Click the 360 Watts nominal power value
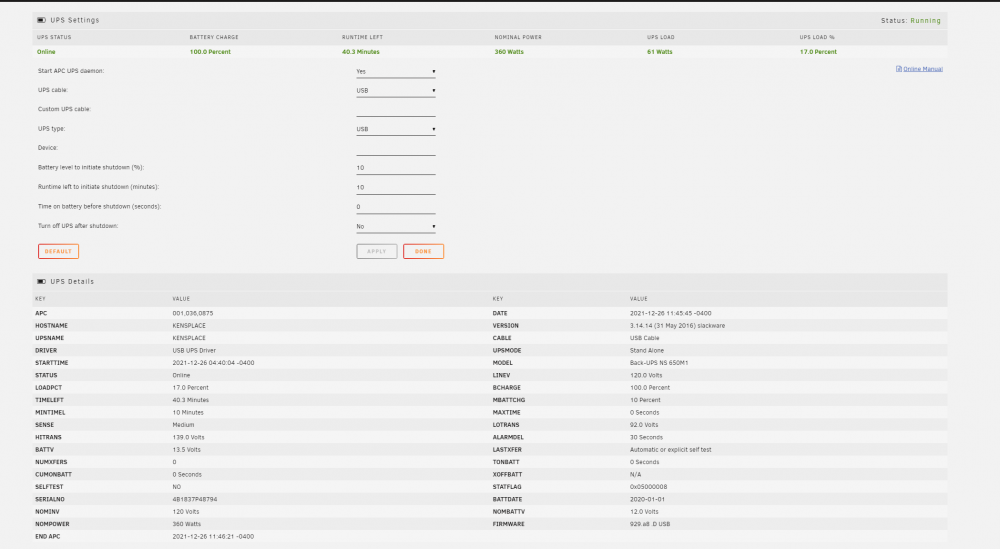 pyautogui.click(x=509, y=52)
